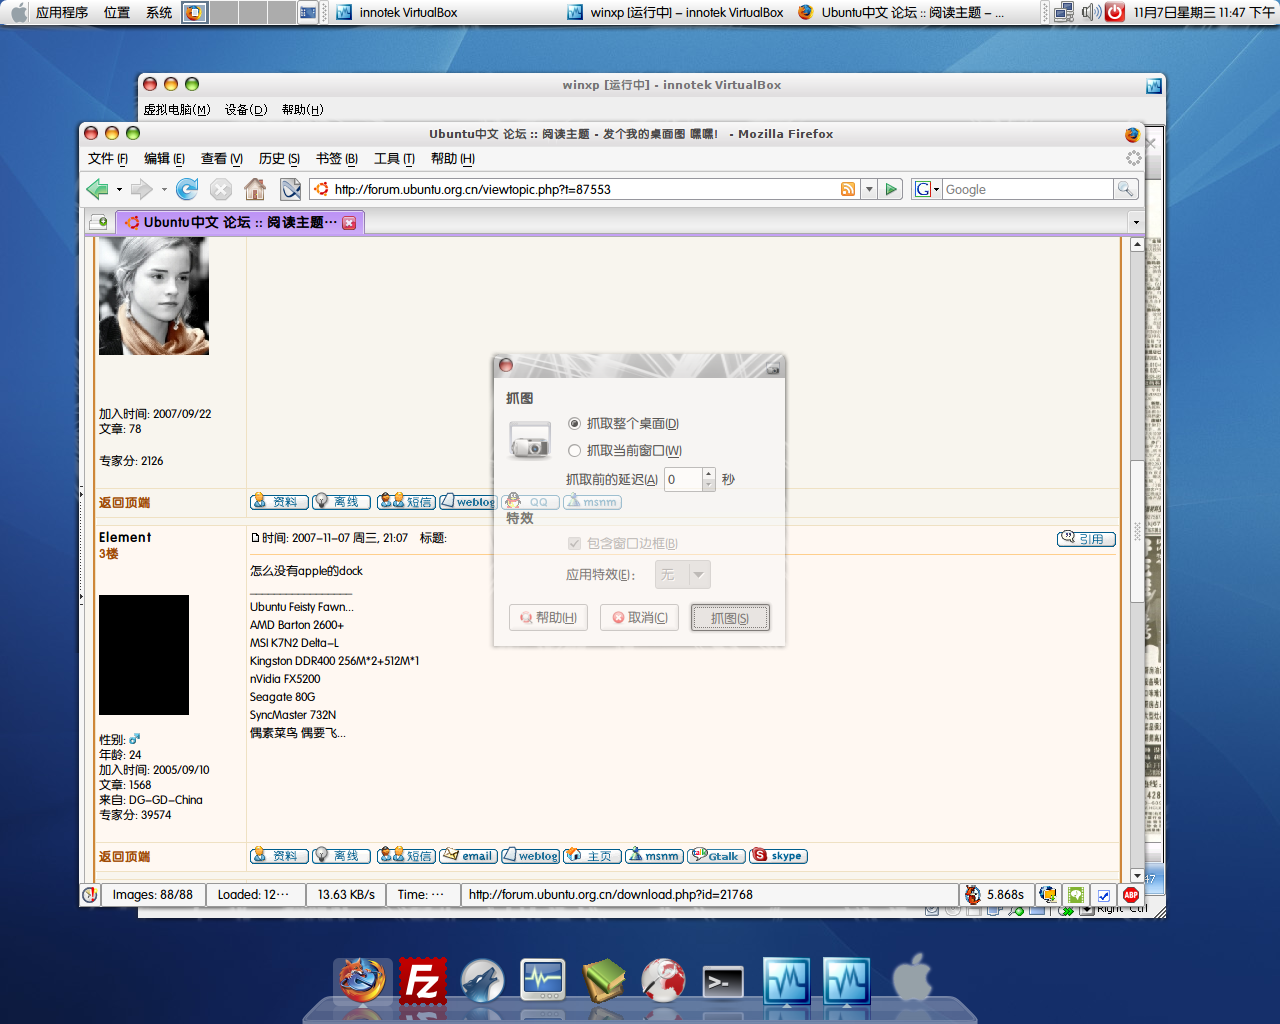Open Firefox 工具 tools menu
Viewport: 1280px width, 1024px height.
tap(394, 159)
